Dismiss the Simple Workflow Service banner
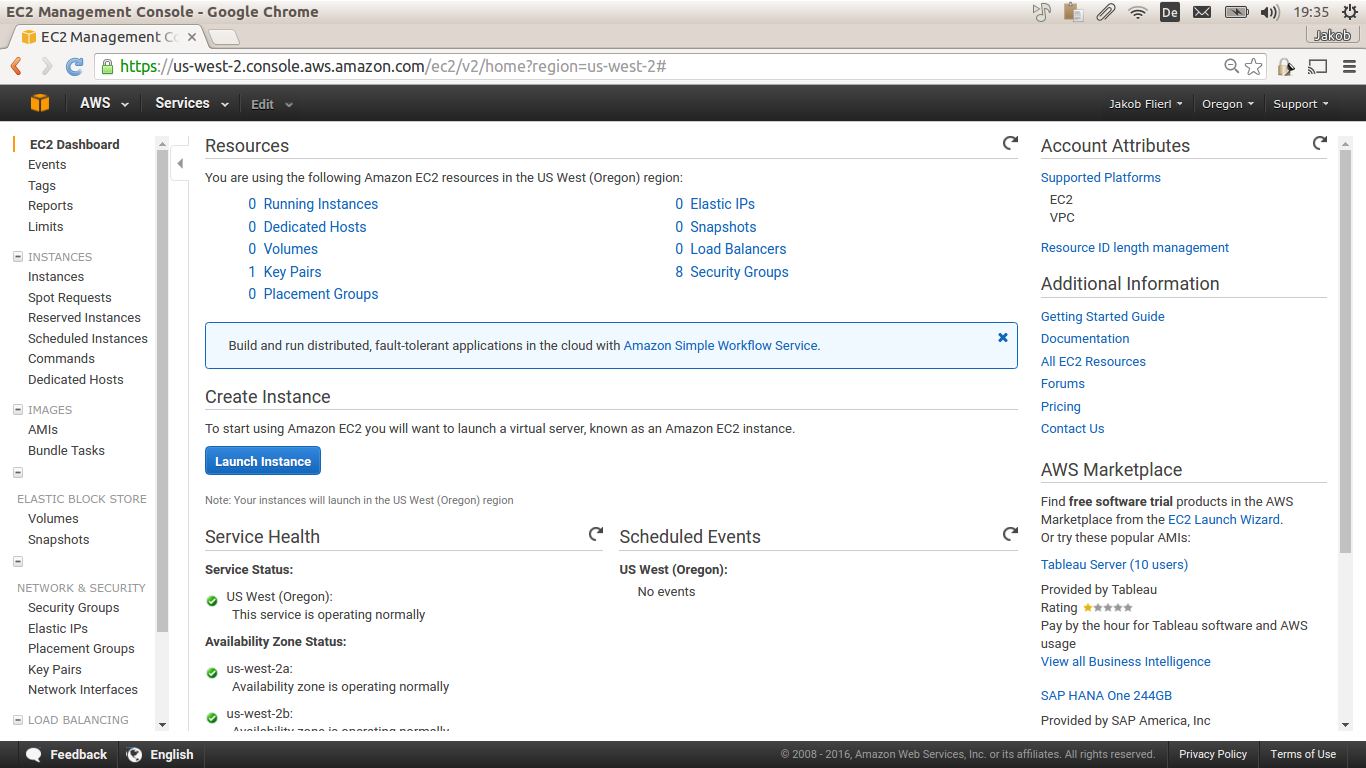 pyautogui.click(x=1003, y=338)
